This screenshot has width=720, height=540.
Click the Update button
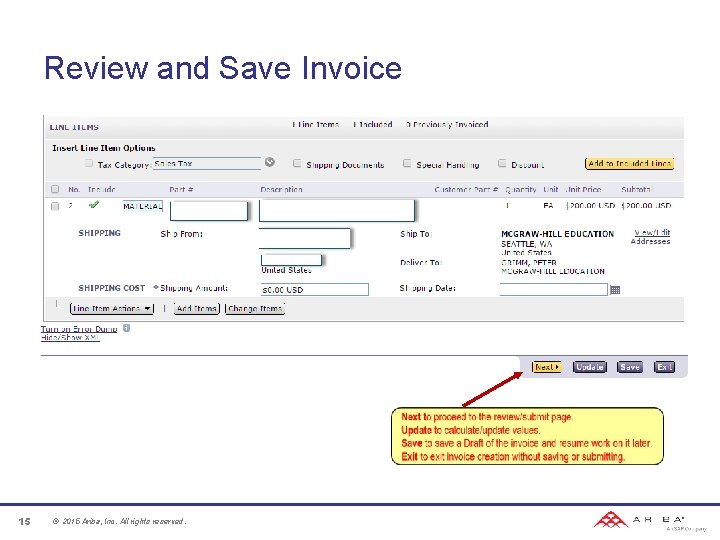(590, 367)
